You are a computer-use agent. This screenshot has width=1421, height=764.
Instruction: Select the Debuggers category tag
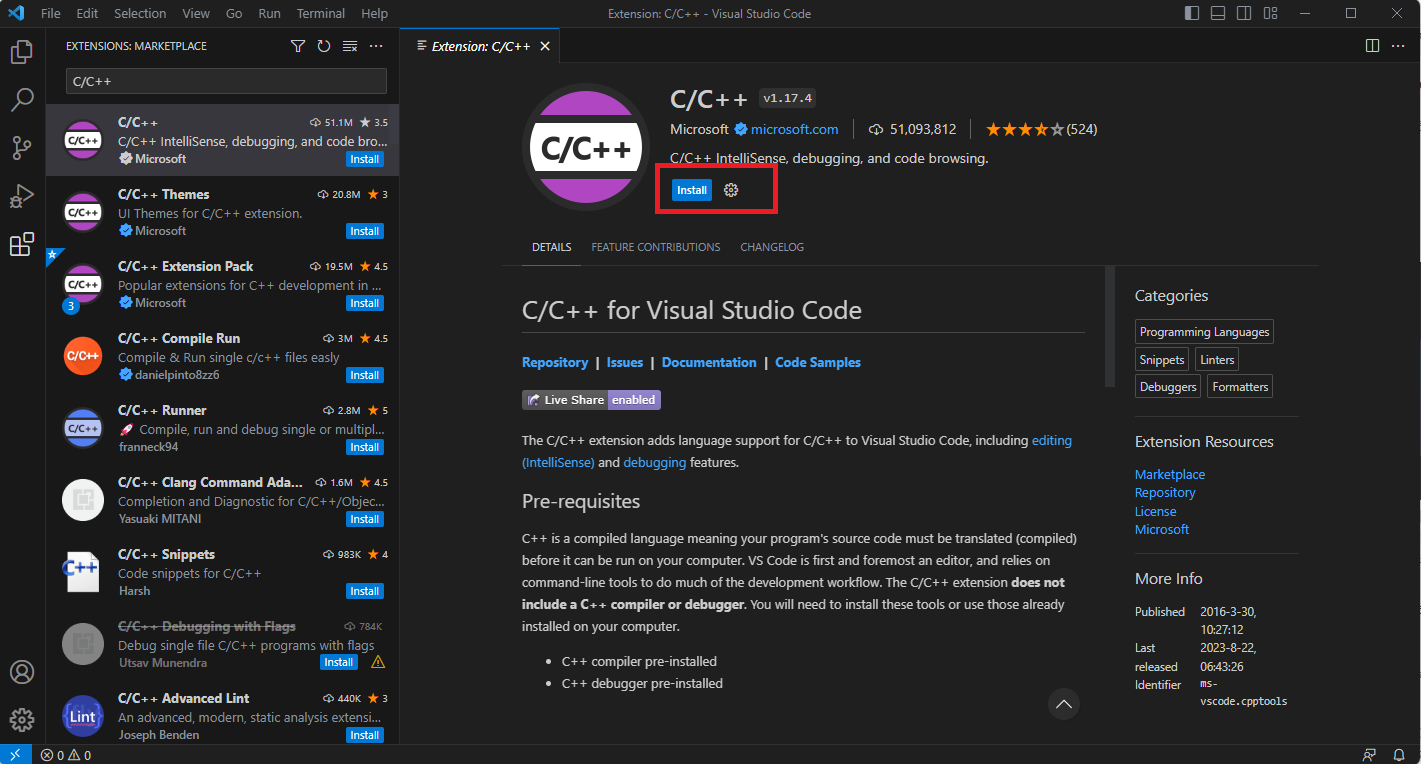pos(1168,386)
